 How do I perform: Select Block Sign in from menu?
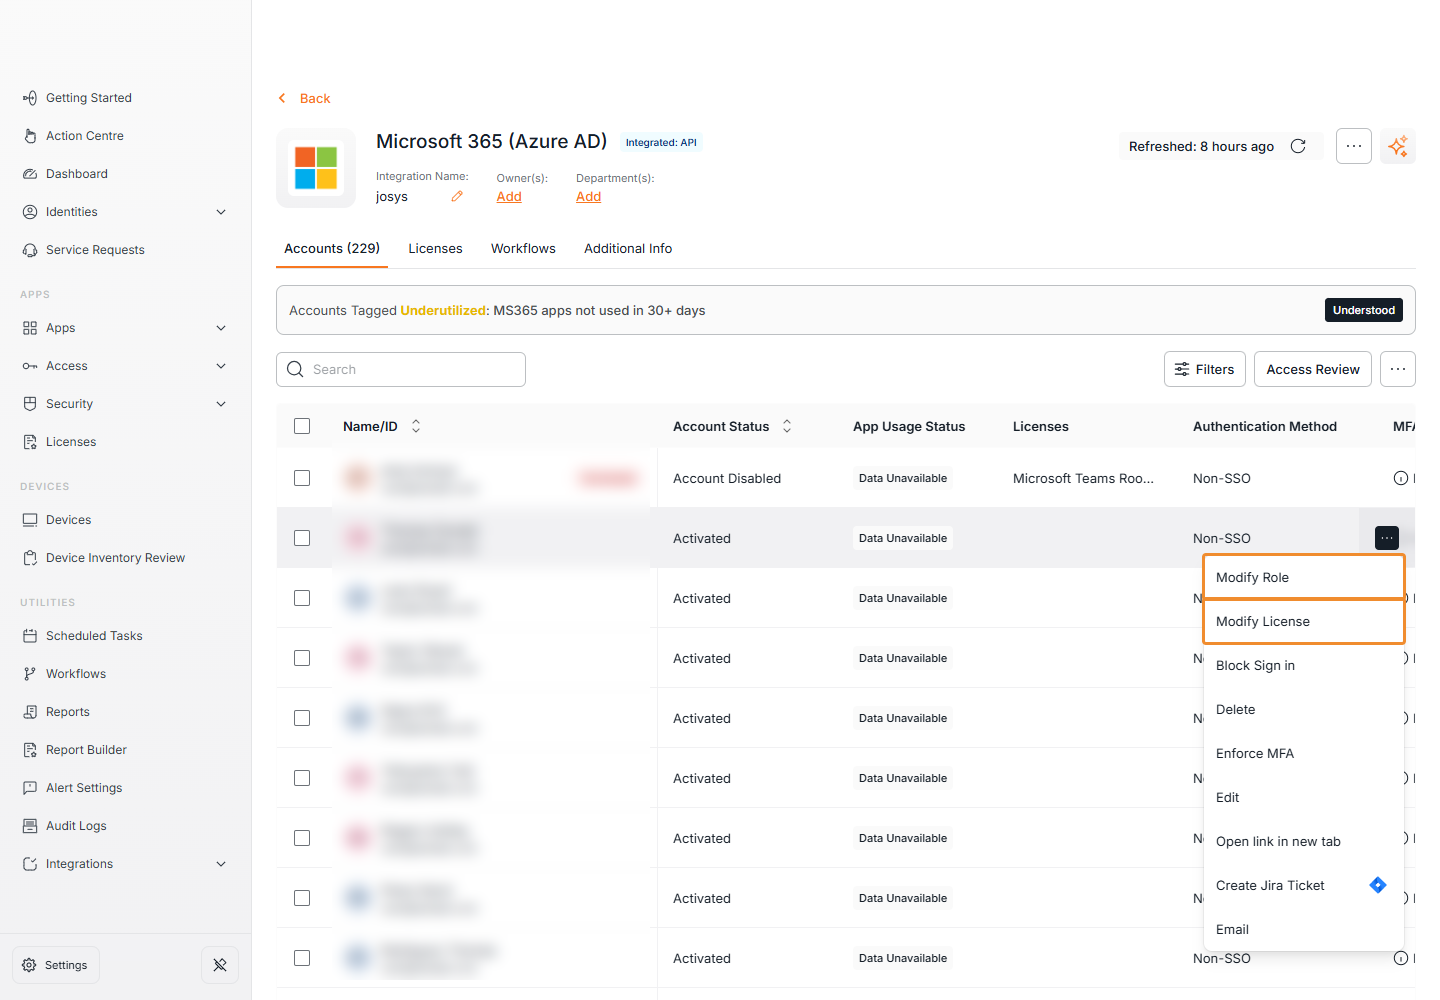click(x=1304, y=665)
